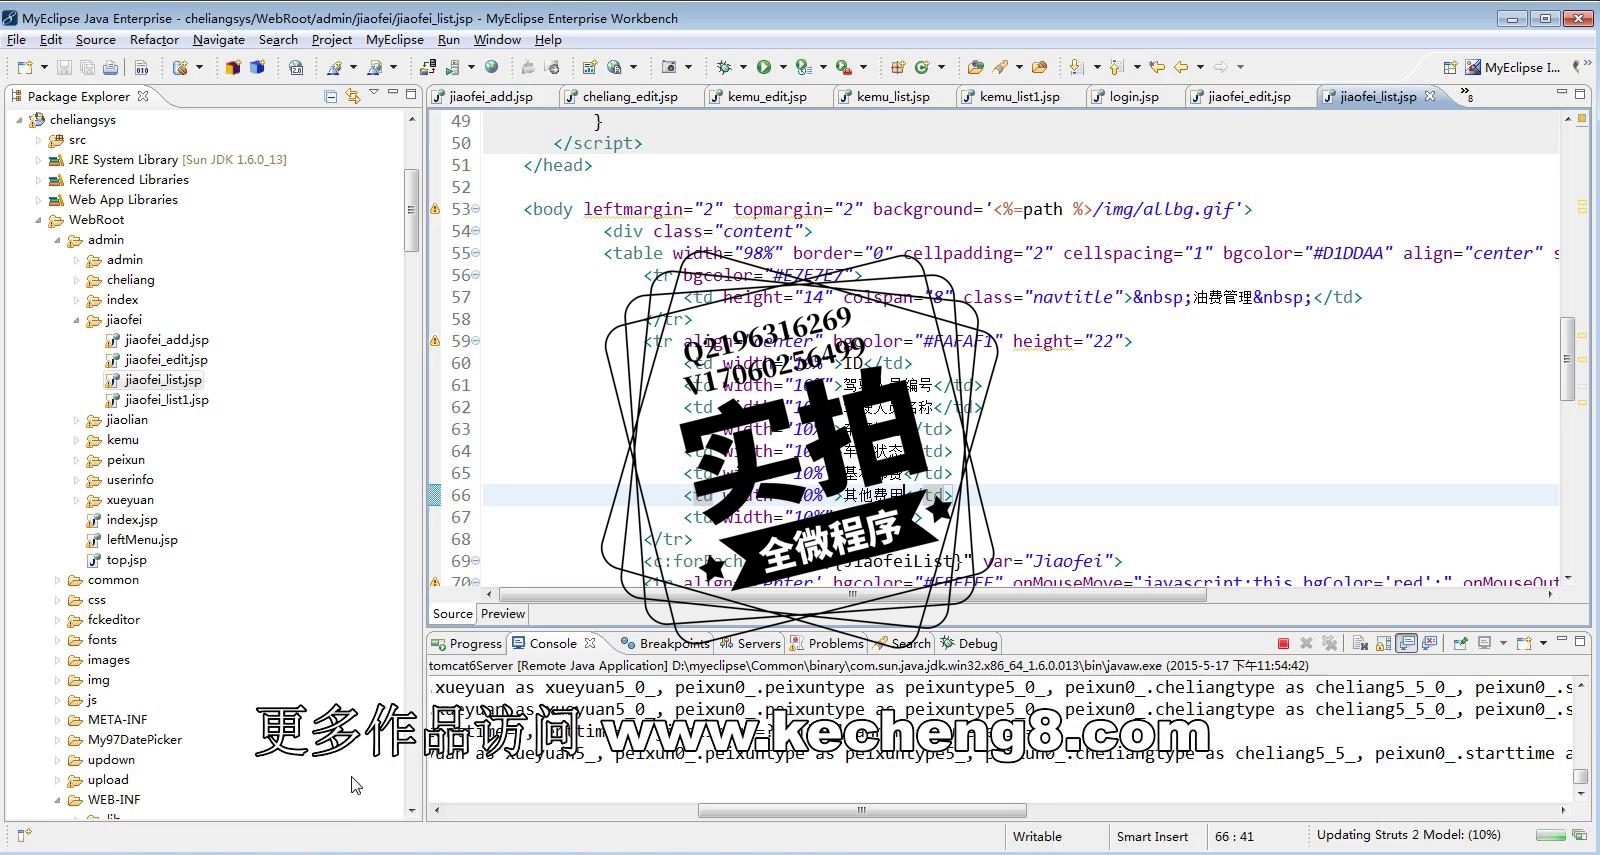Toggle show console on standard error

(1430, 643)
